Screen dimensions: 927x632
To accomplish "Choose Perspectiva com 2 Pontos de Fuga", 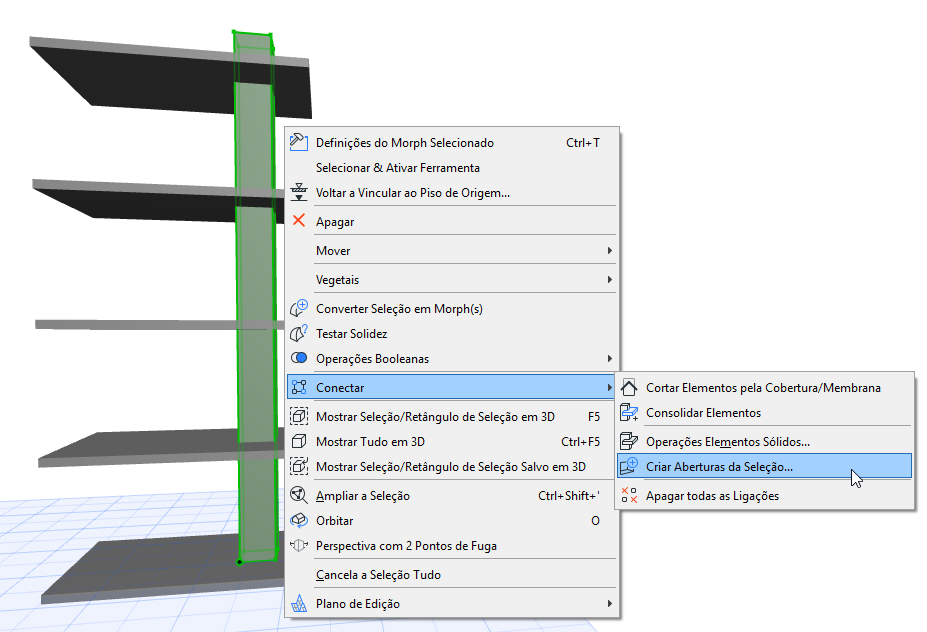I will pos(452,546).
